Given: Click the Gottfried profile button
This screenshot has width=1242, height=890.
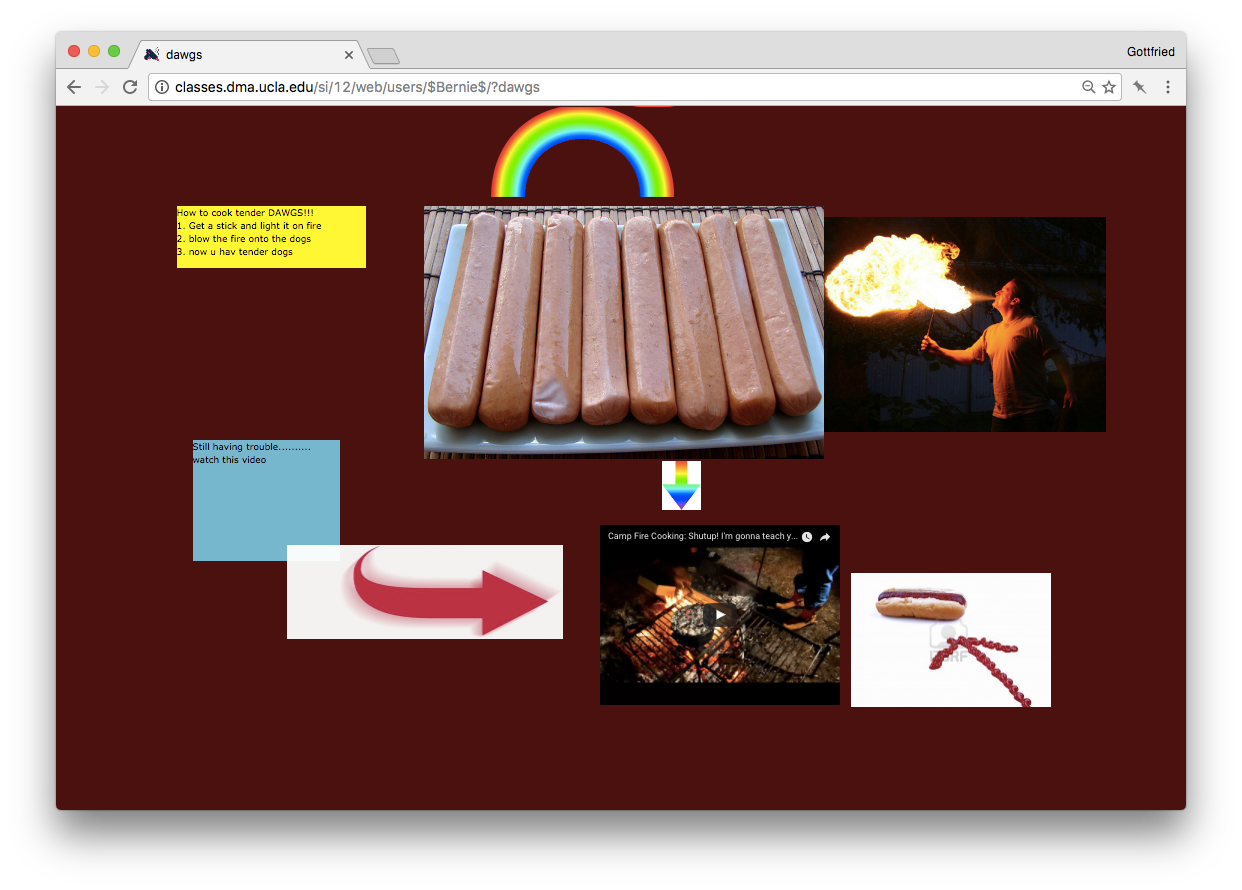Looking at the screenshot, I should [x=1150, y=52].
